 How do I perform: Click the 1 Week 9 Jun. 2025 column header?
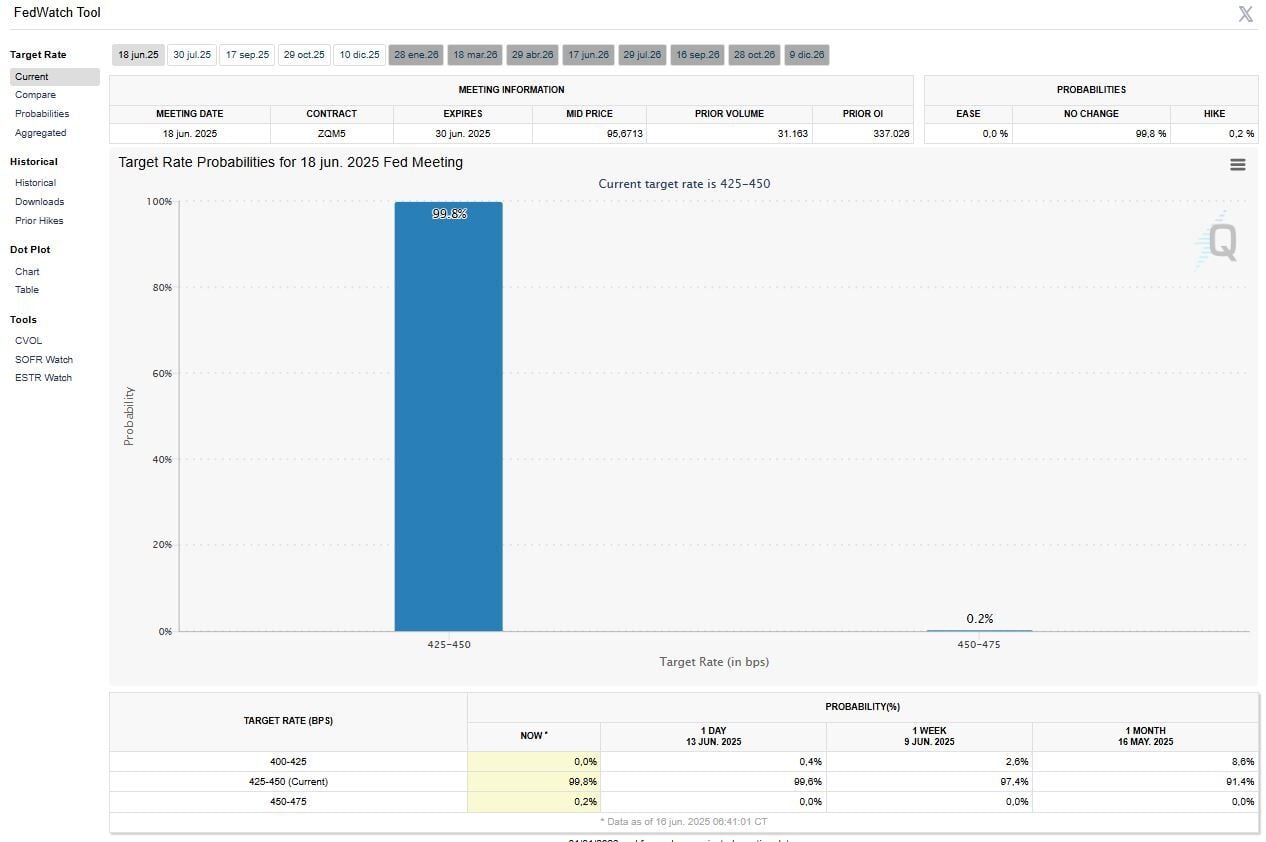[929, 736]
